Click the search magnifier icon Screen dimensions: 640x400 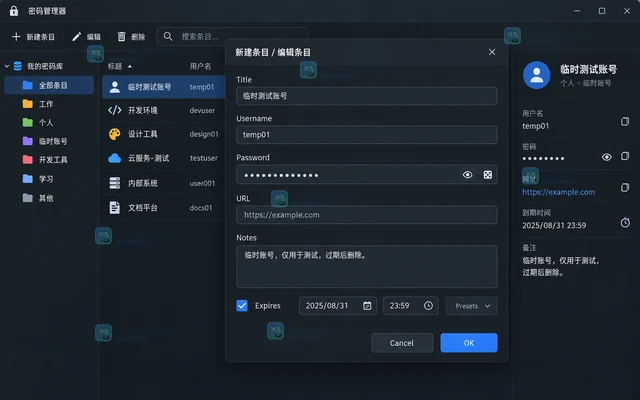168,36
